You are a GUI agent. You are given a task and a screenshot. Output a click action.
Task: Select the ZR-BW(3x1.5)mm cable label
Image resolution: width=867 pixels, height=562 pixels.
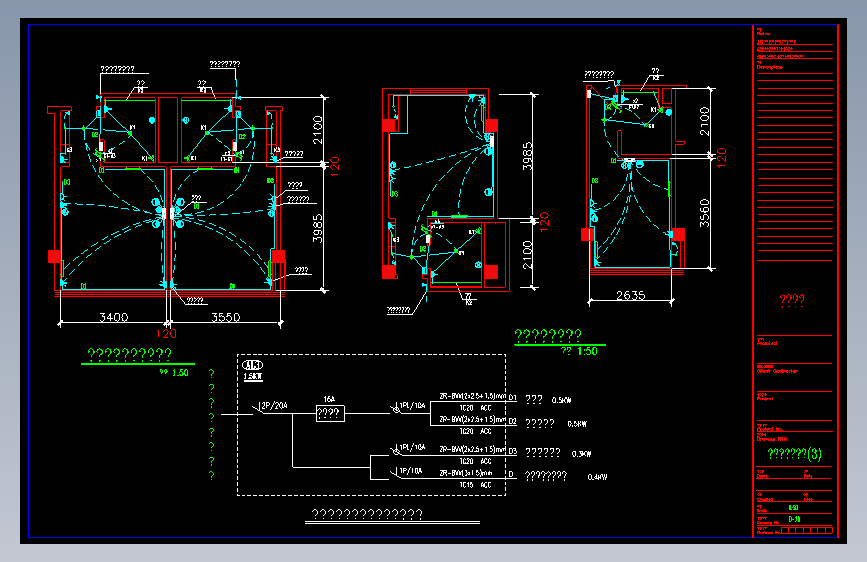coord(466,473)
